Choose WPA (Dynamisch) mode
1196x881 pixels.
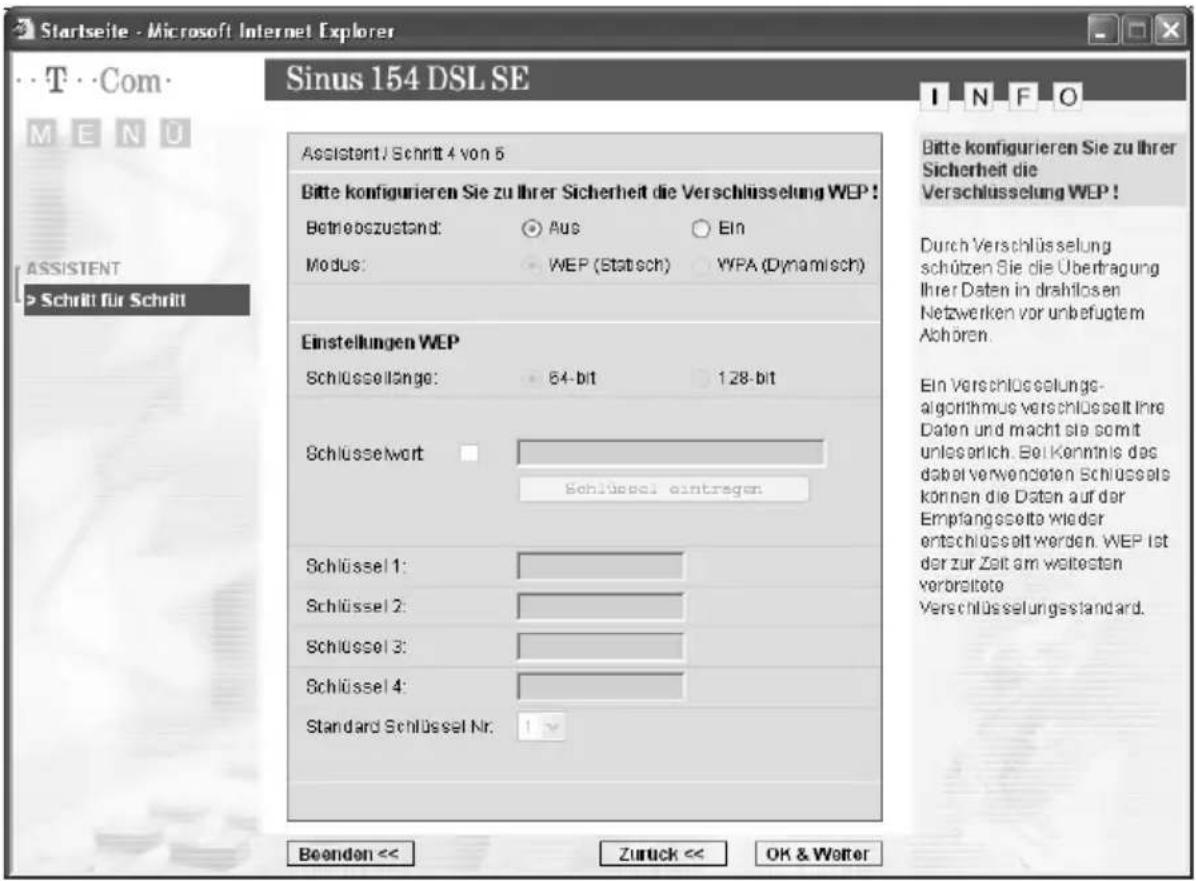point(700,265)
